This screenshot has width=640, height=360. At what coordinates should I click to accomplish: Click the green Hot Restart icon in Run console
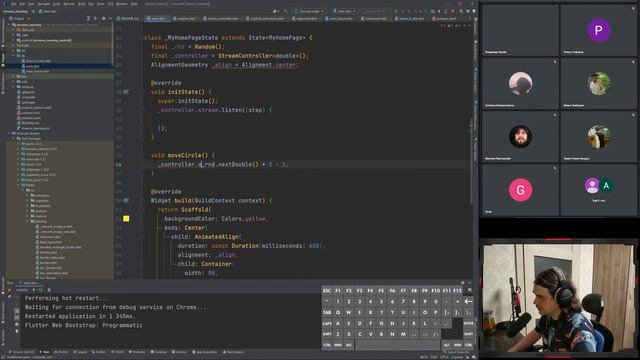point(40,290)
